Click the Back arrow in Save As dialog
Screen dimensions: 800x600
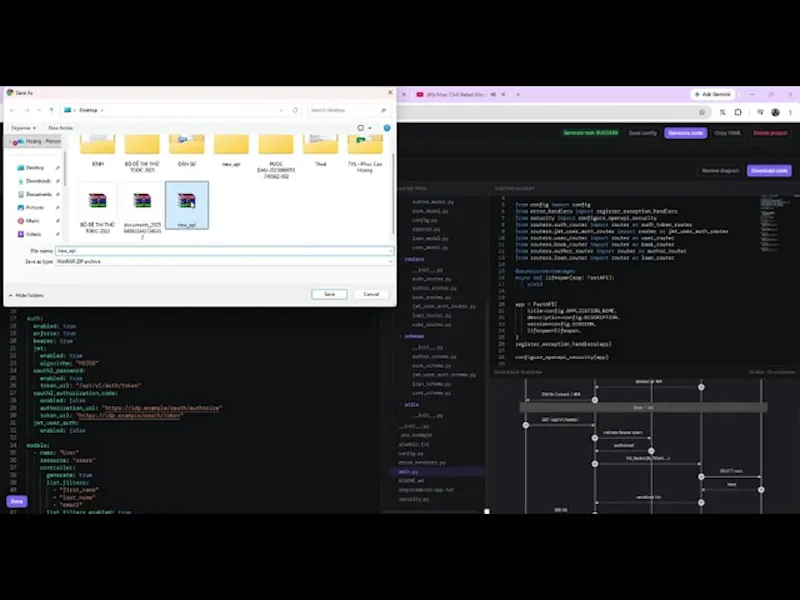coord(12,110)
